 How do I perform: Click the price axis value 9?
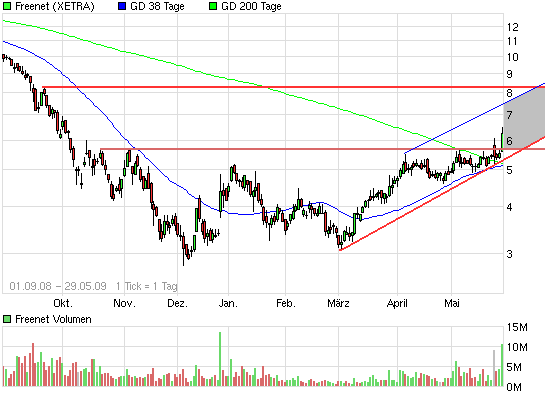[x=509, y=74]
